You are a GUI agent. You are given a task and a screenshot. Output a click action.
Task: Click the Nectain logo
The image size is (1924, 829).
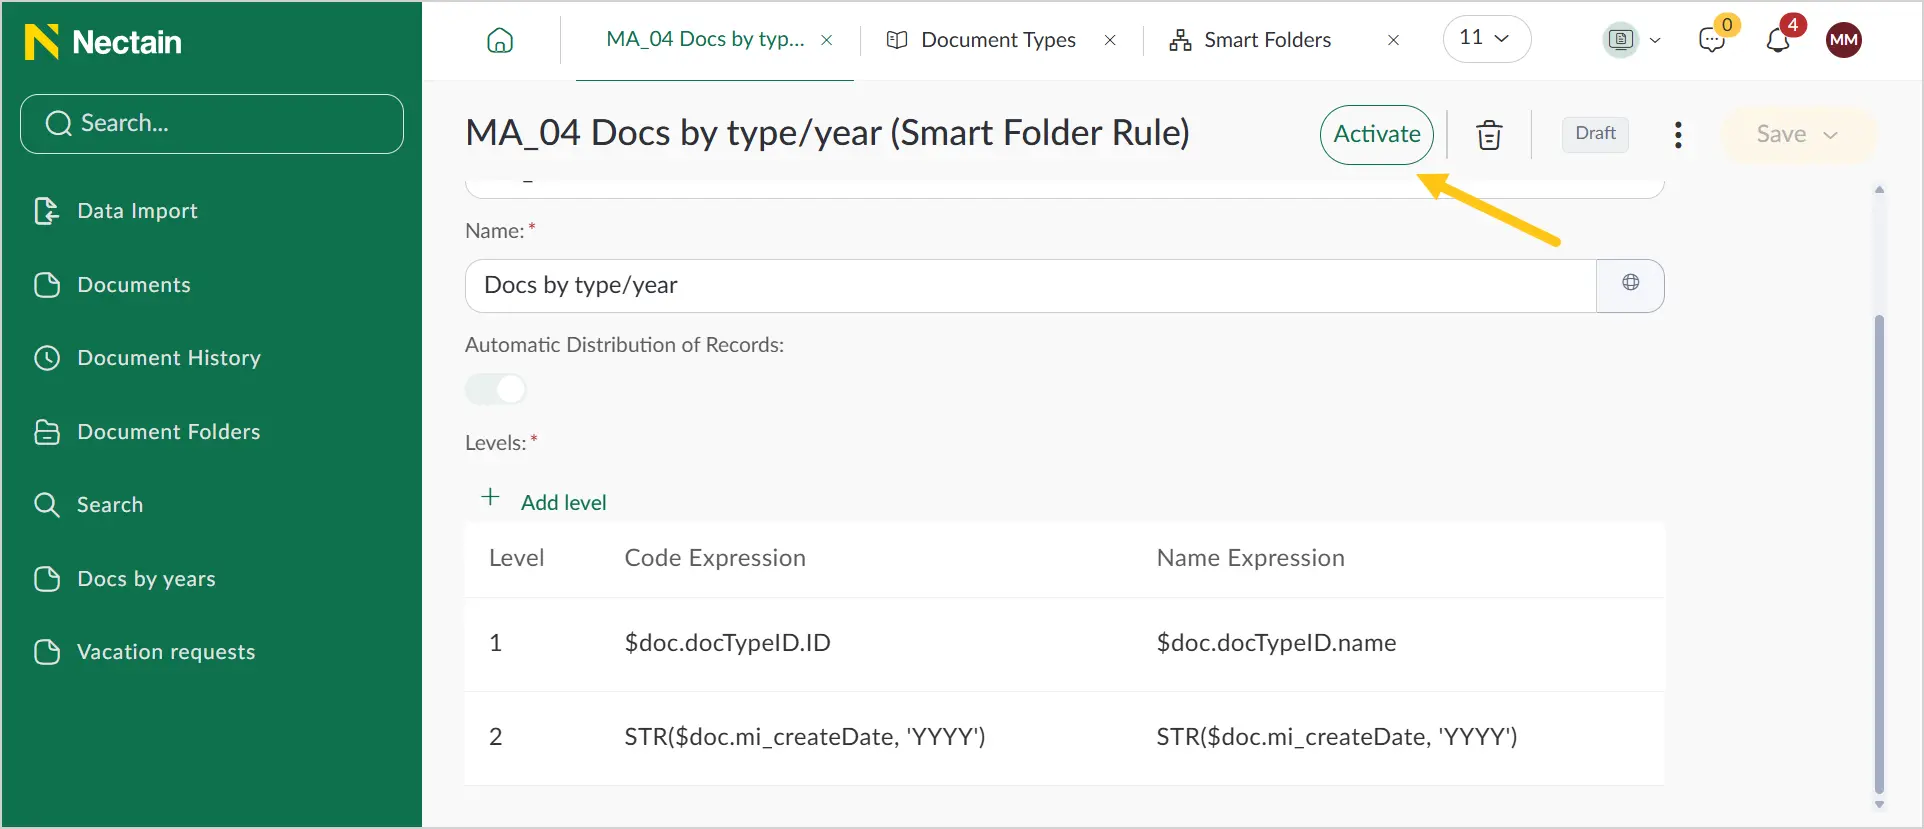(103, 42)
